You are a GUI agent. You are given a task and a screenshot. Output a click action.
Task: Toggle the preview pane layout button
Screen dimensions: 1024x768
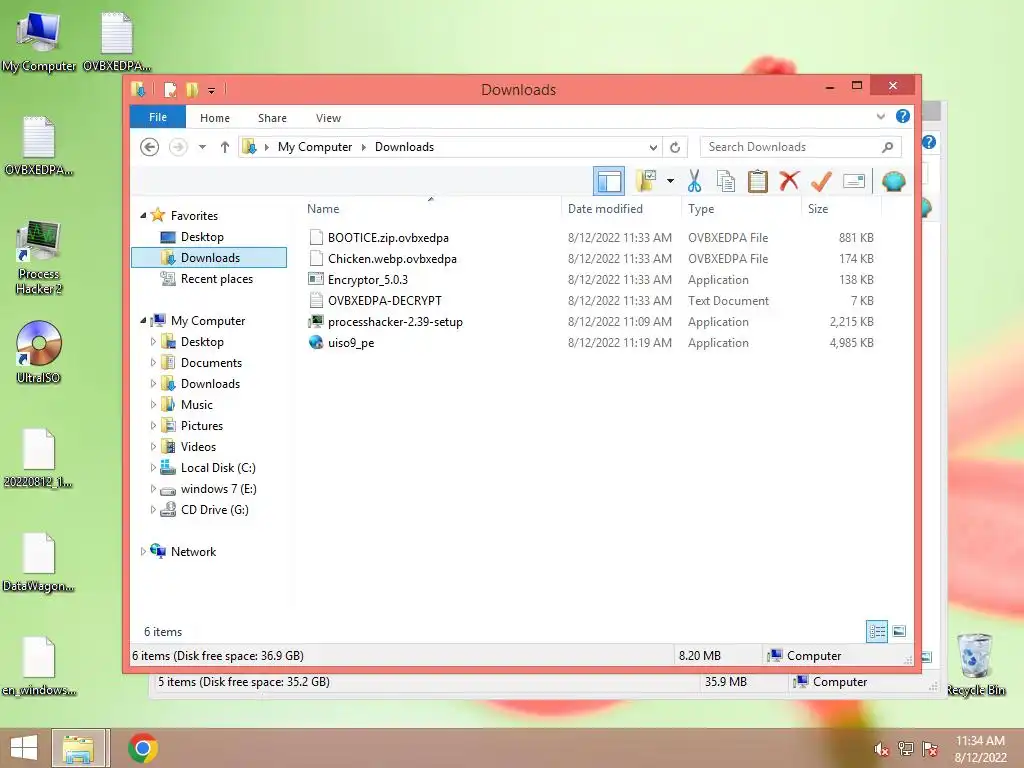tap(609, 181)
